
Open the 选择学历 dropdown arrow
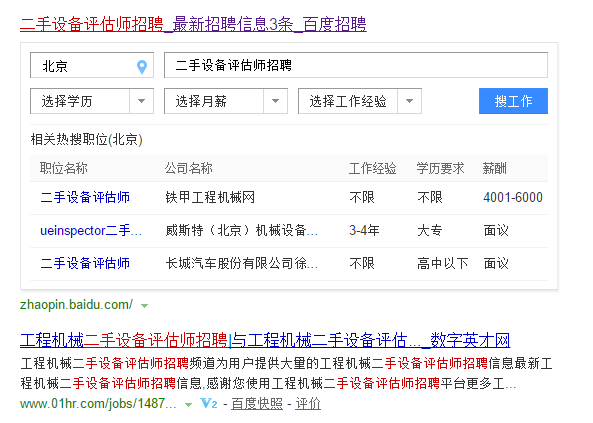point(141,101)
